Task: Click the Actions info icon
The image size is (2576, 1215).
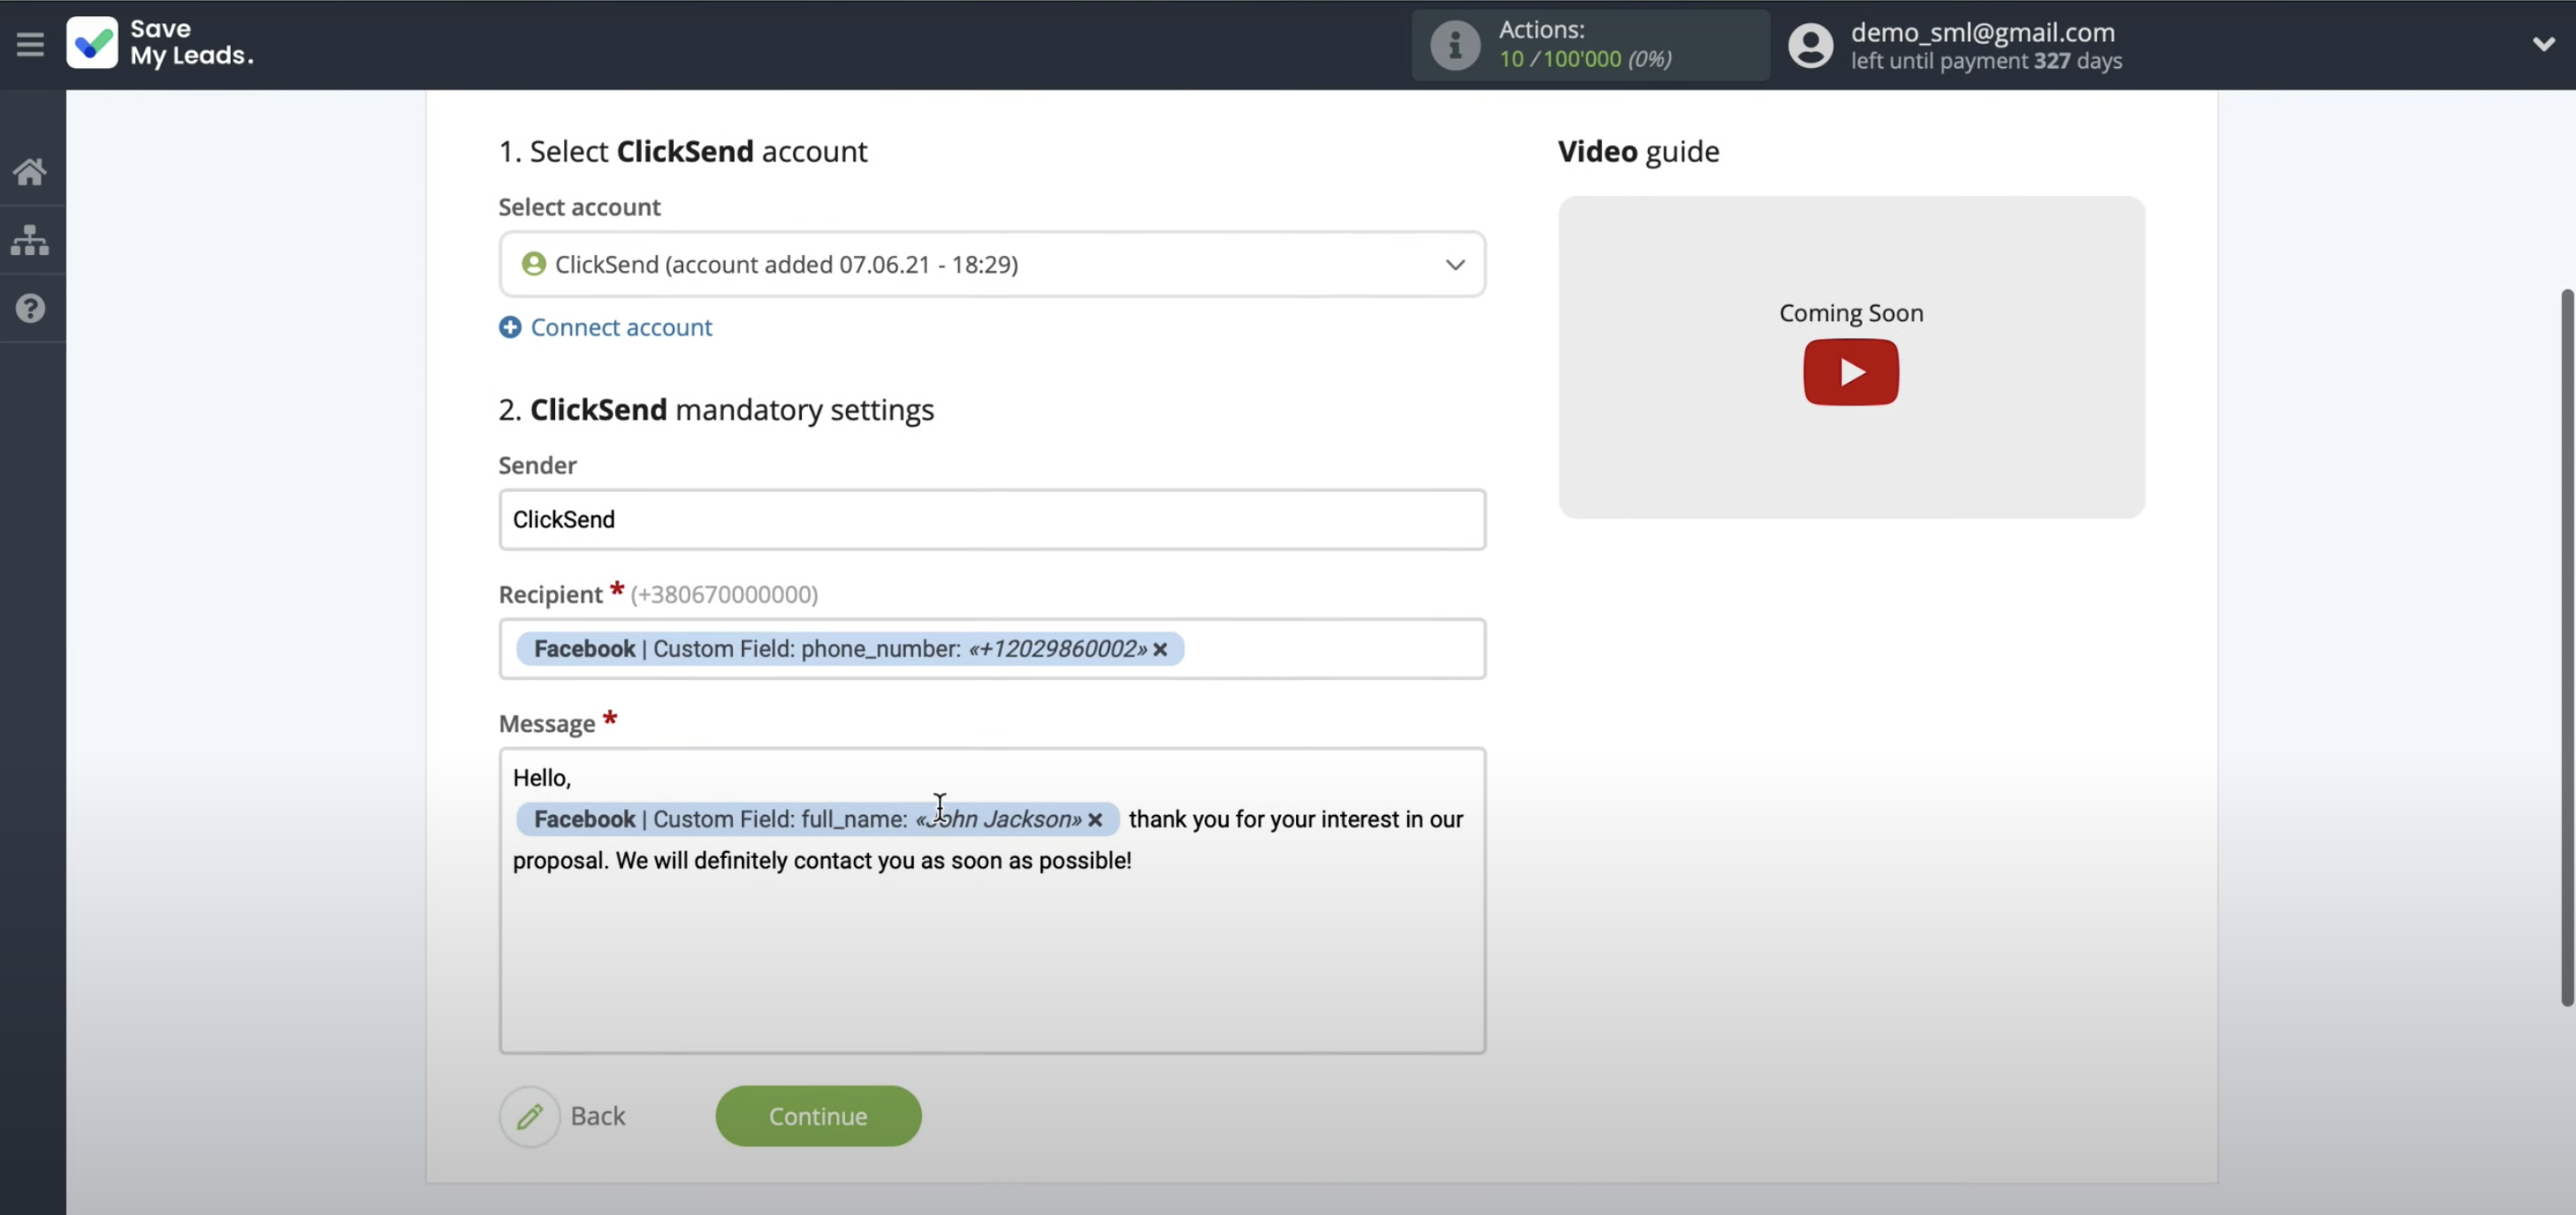Action: click(1455, 45)
